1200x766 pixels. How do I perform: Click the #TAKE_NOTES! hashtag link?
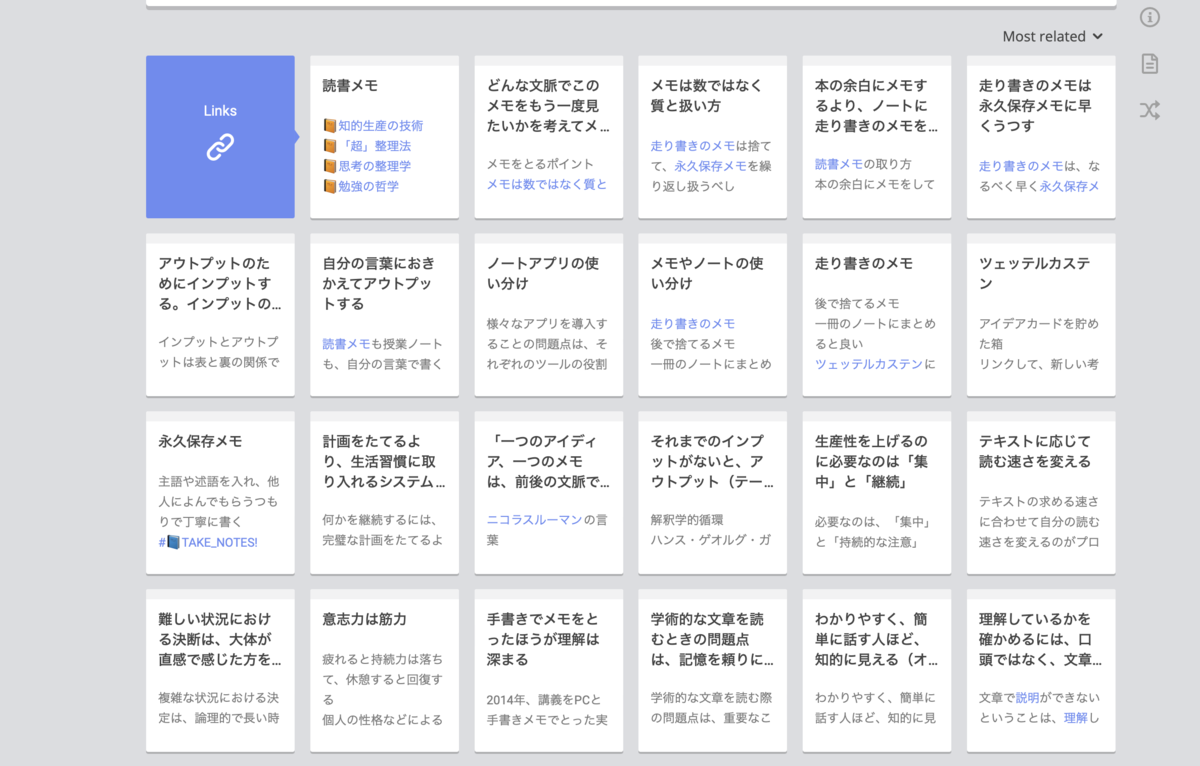click(208, 542)
